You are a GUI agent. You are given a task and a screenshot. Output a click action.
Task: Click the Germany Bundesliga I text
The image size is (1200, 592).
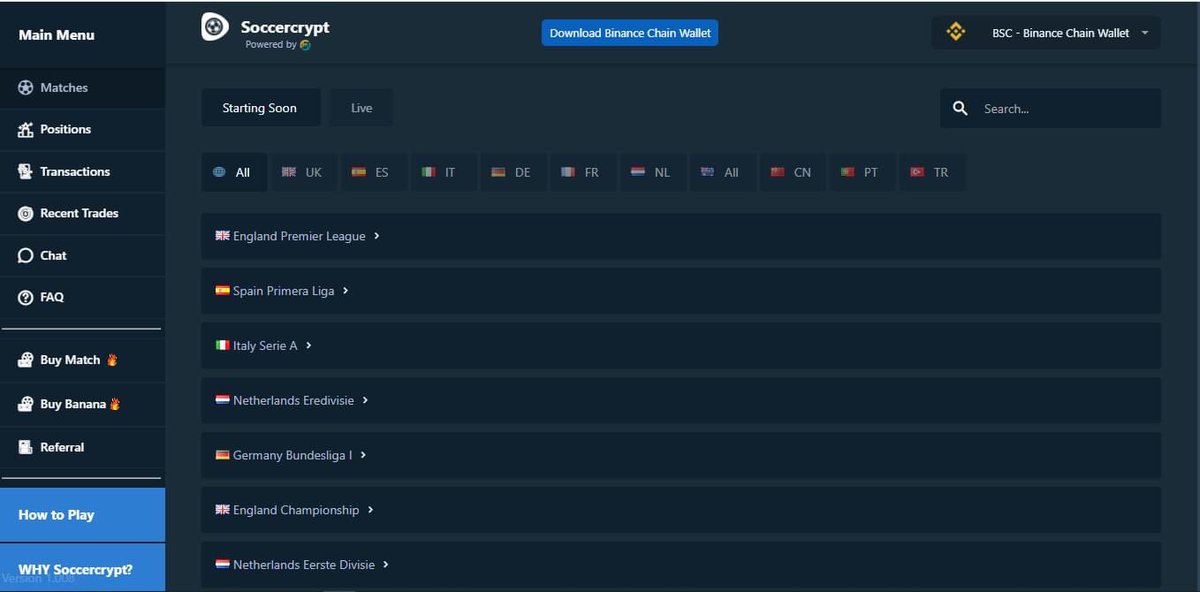tap(292, 455)
